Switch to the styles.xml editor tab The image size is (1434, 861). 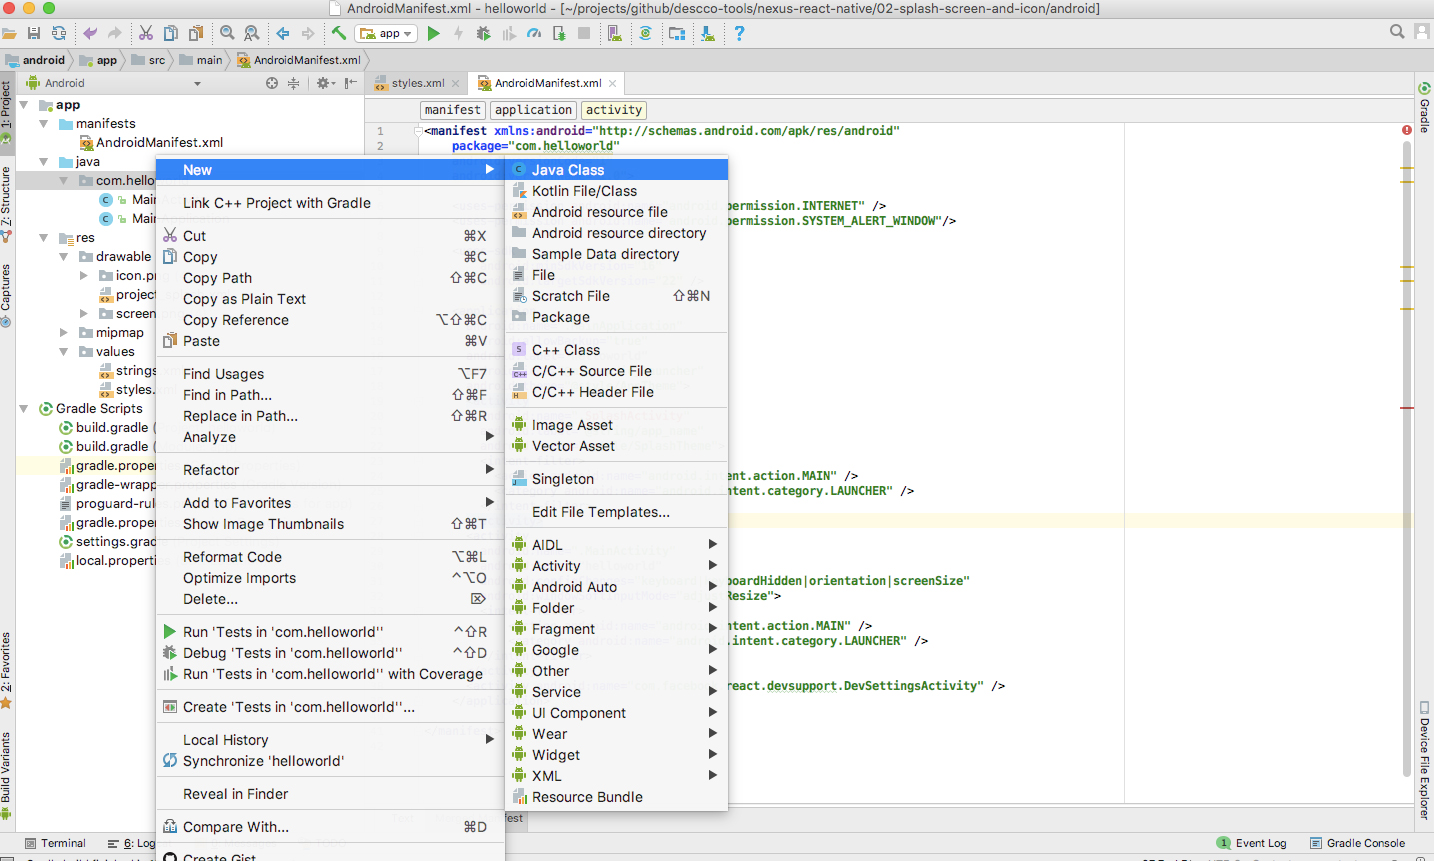click(x=417, y=83)
